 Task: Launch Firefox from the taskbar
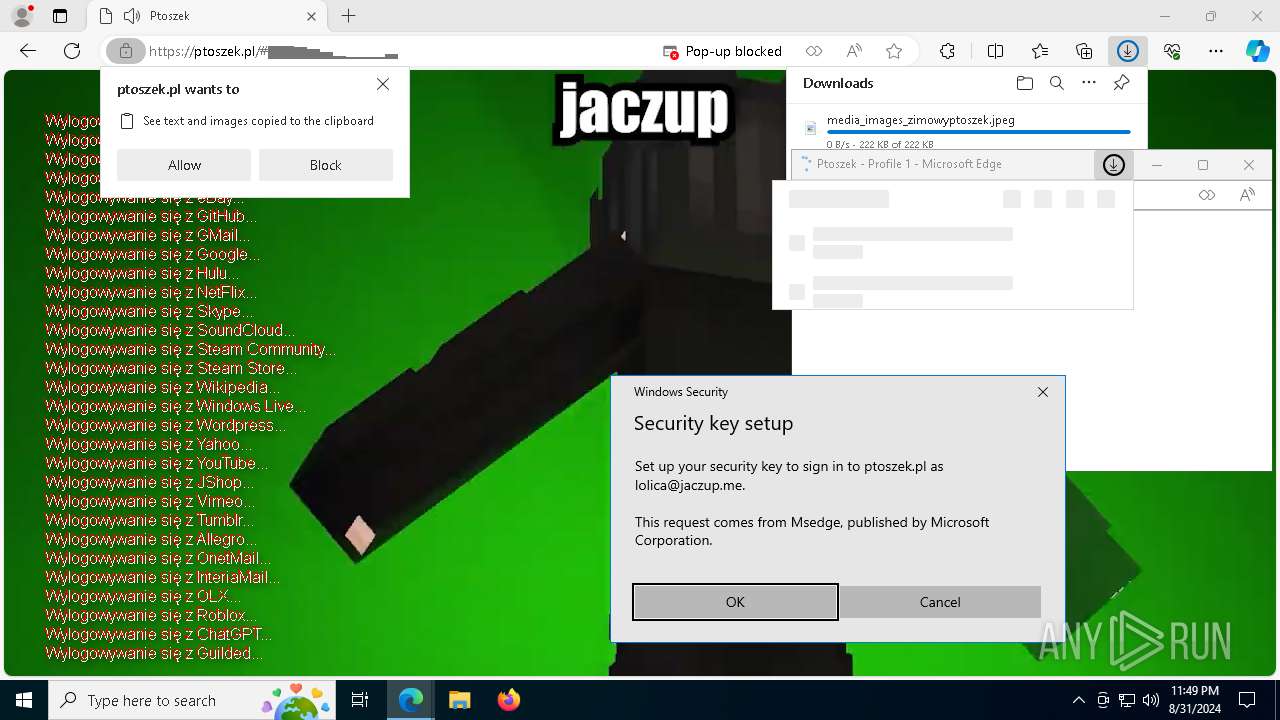tap(508, 700)
